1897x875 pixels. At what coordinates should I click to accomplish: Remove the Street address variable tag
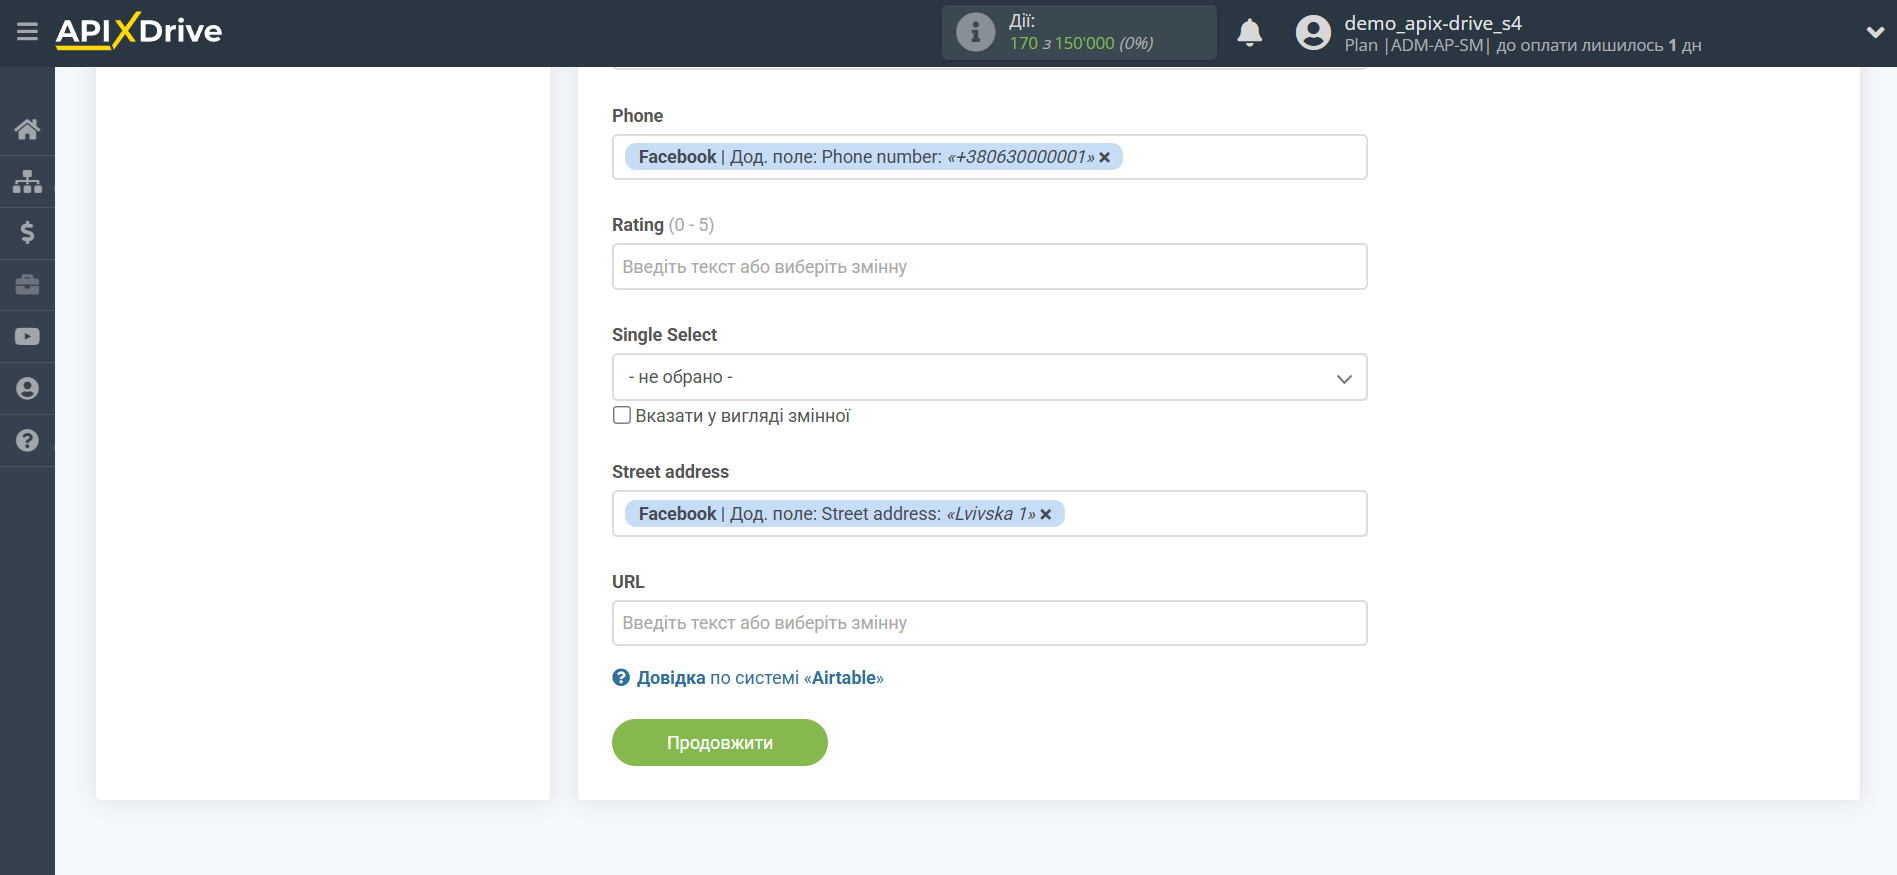[x=1046, y=514]
